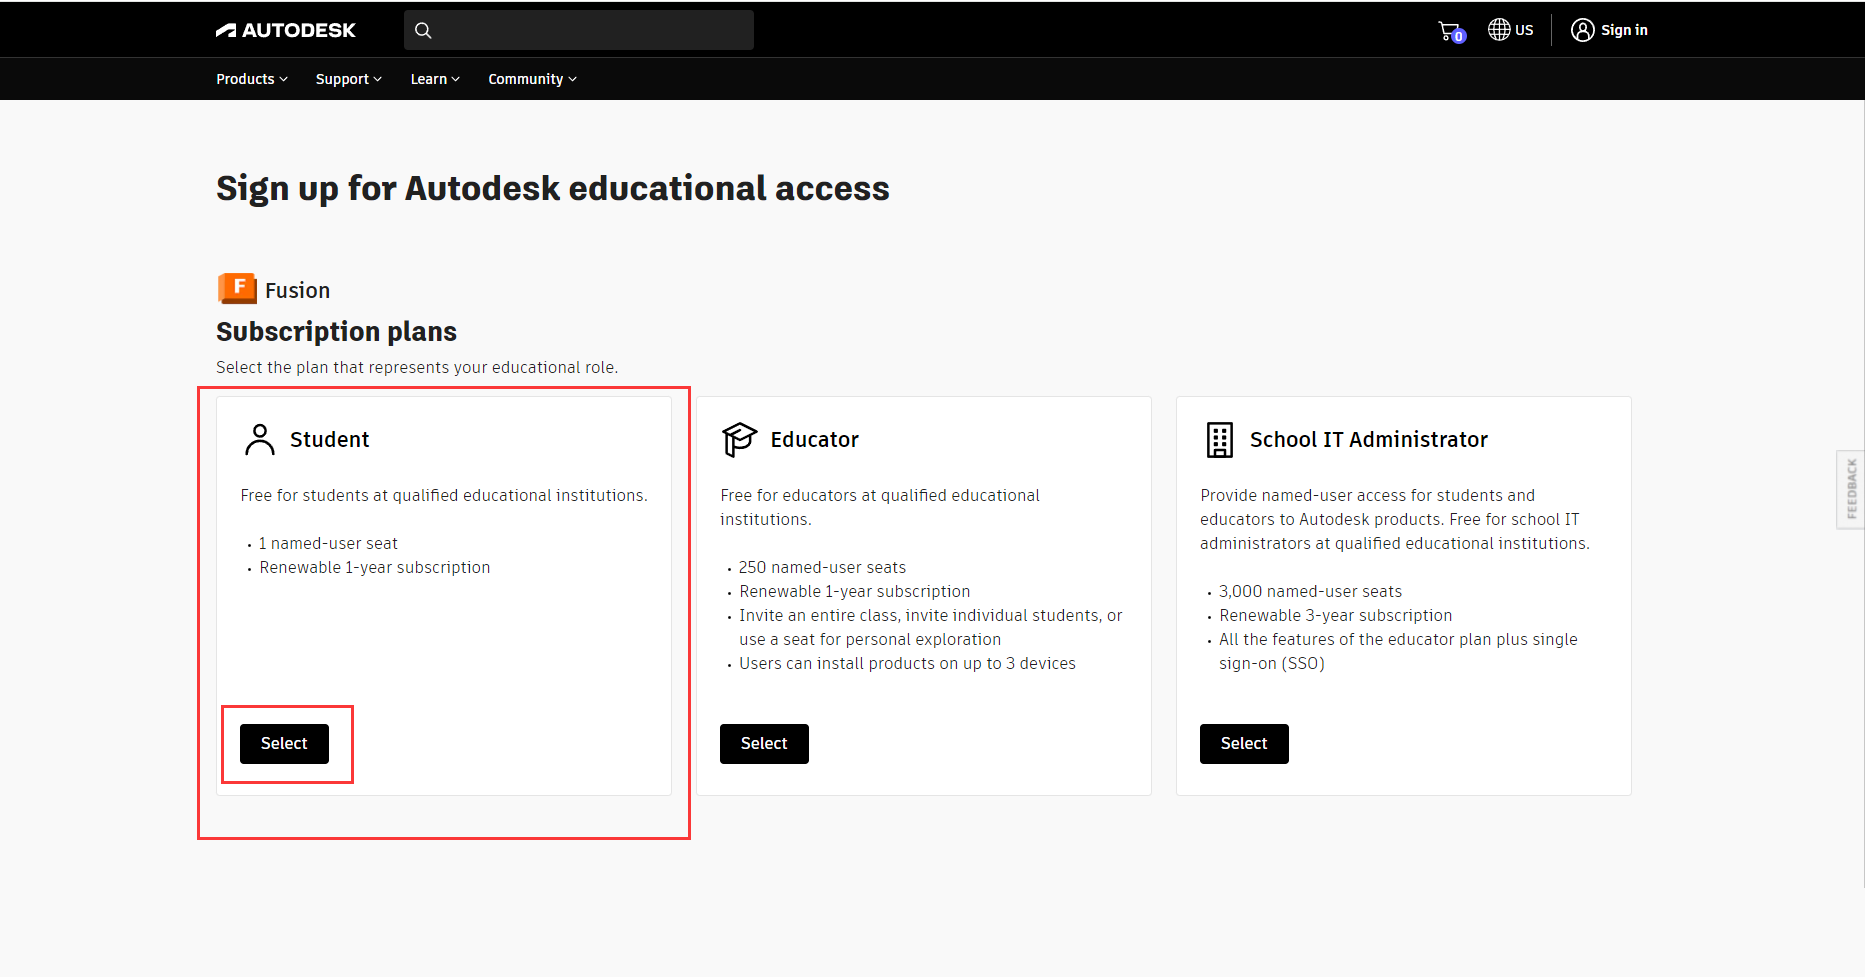Click the globe region icon
This screenshot has height=977, width=1865.
click(x=1499, y=30)
